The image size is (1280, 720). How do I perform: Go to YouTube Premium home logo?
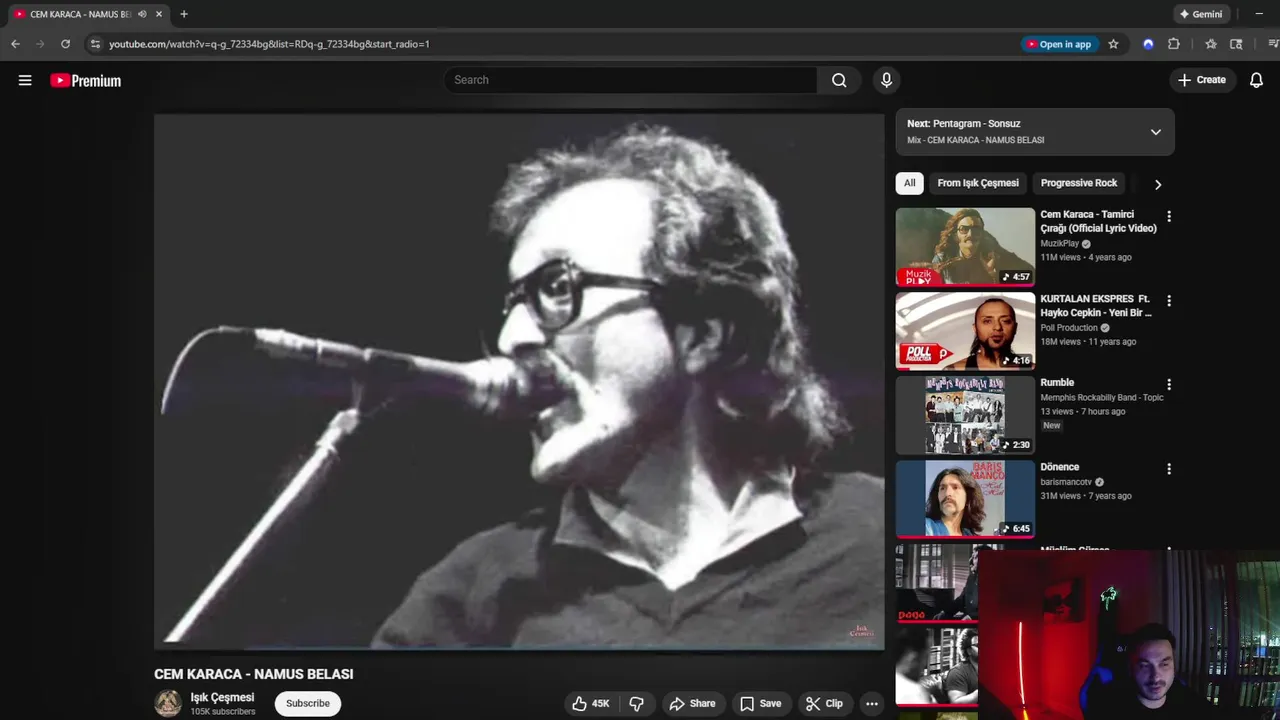[x=86, y=81]
